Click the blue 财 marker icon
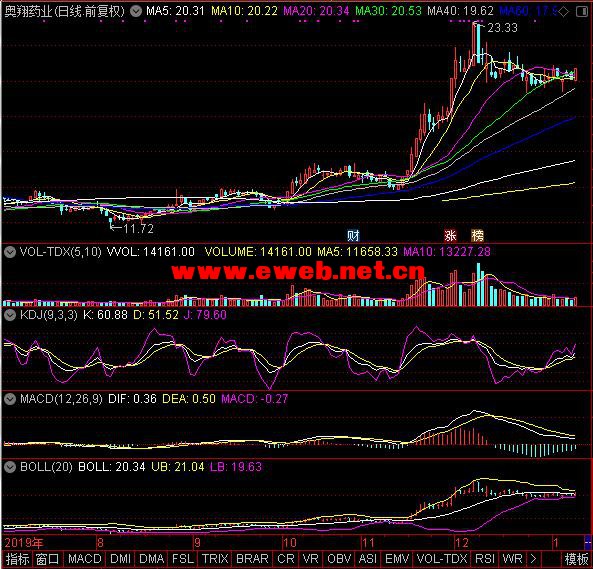593x569 pixels. click(x=353, y=236)
